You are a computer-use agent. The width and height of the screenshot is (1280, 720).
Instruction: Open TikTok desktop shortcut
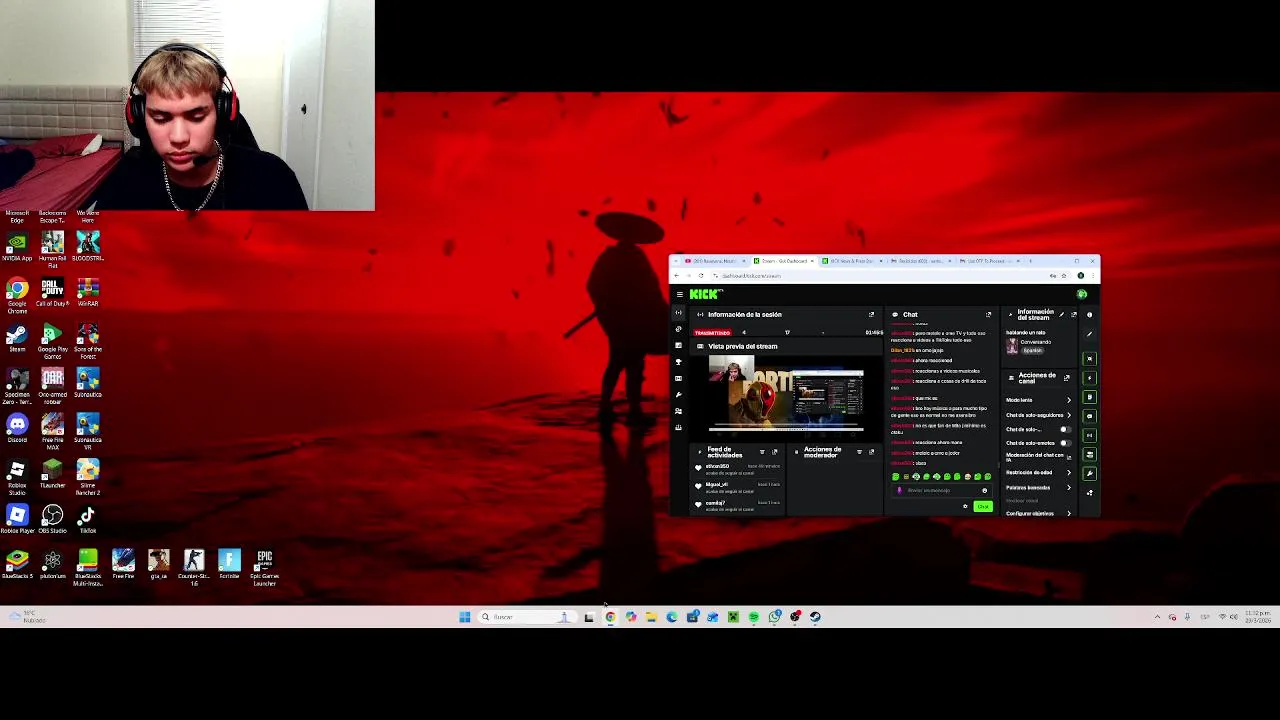pos(88,519)
